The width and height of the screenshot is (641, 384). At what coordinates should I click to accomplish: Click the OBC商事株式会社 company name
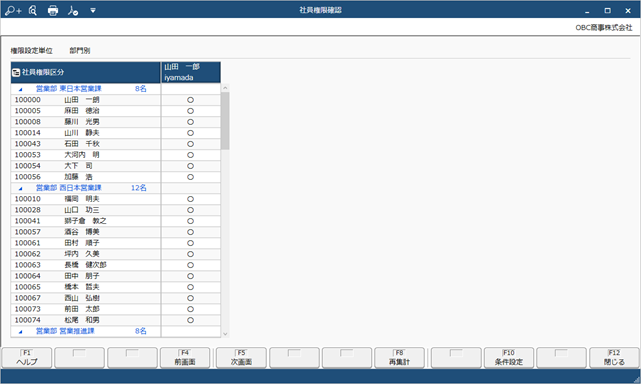604,28
